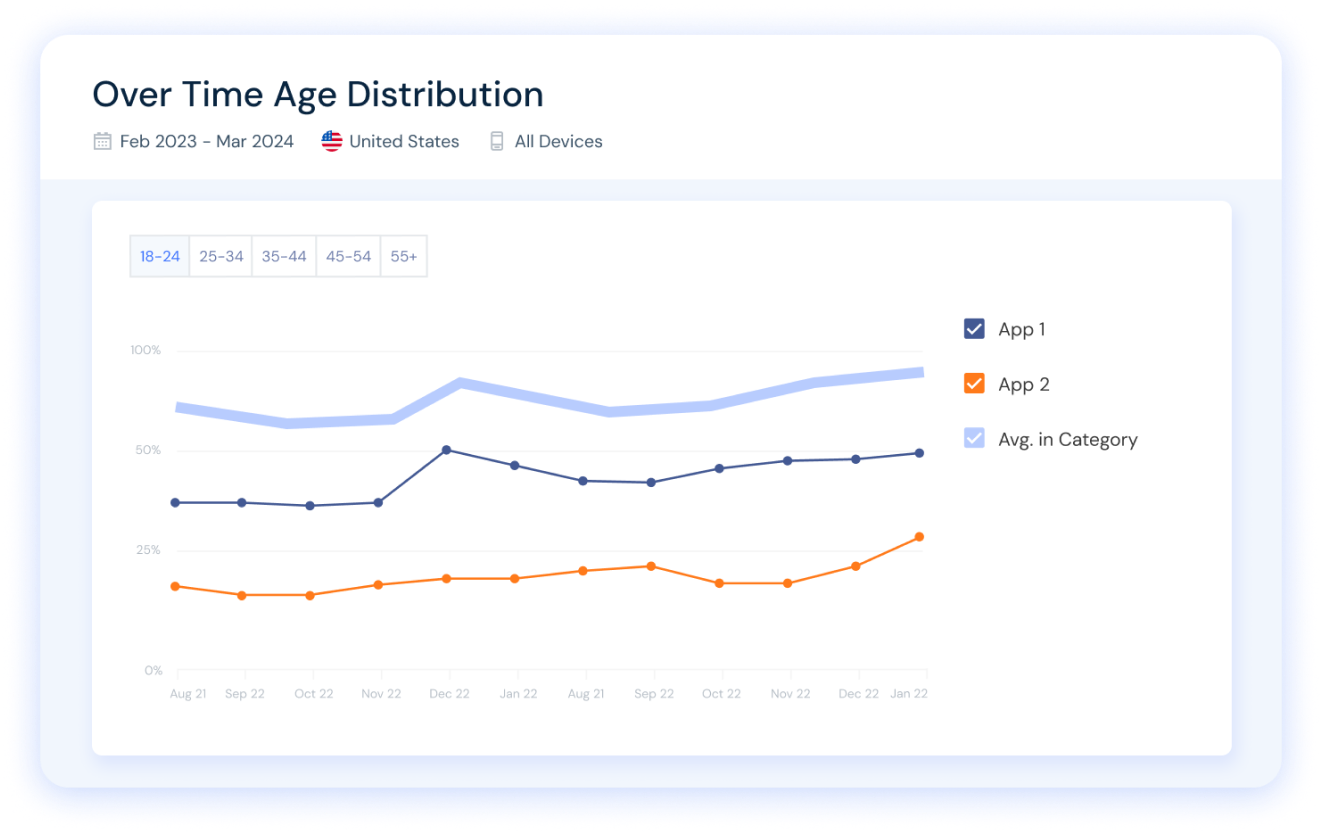1321x832 pixels.
Task: Click the United States country label
Action: click(x=404, y=141)
